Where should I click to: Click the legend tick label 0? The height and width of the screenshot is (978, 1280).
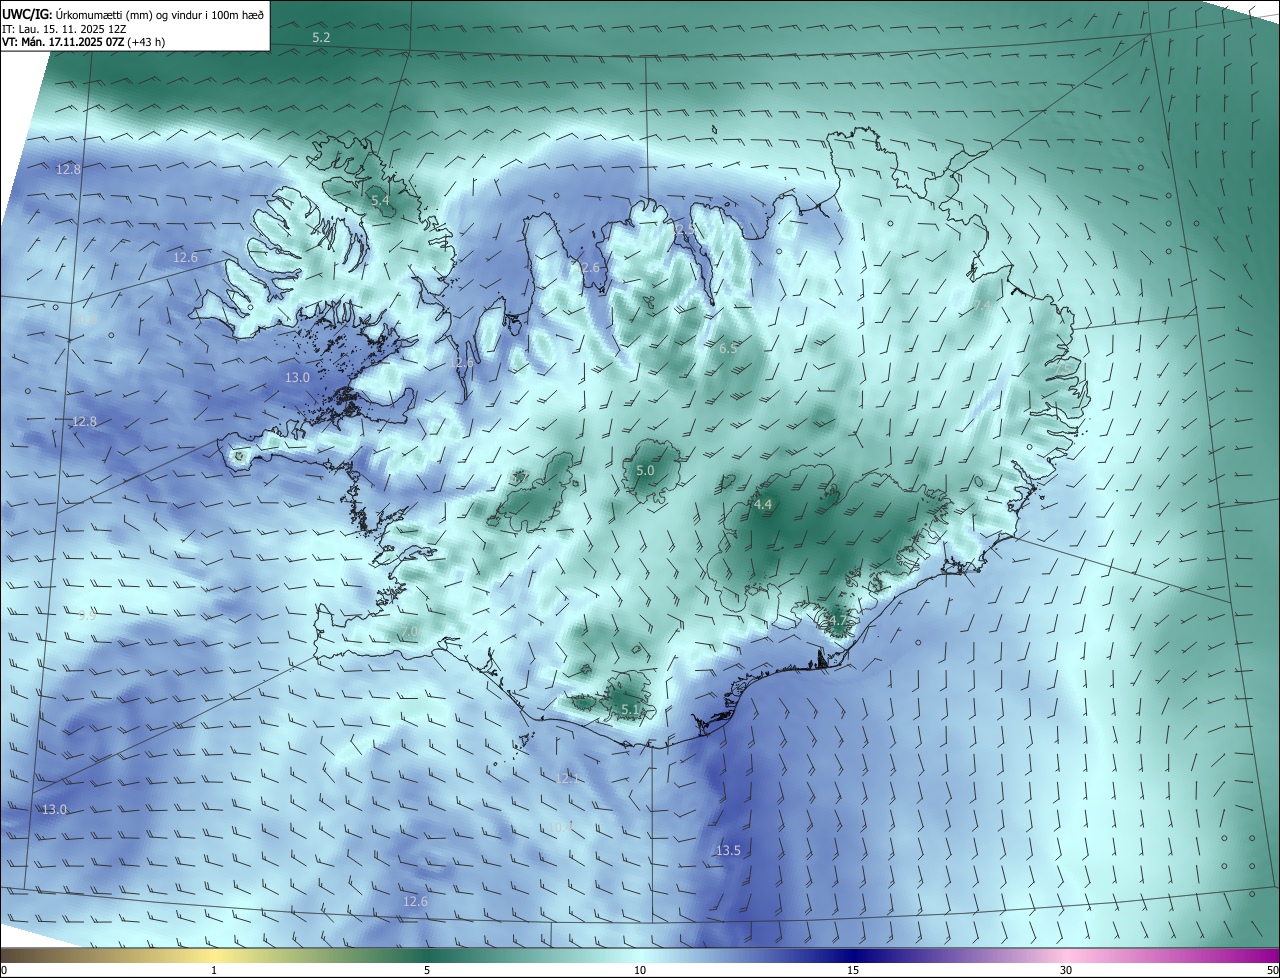click(x=4, y=970)
